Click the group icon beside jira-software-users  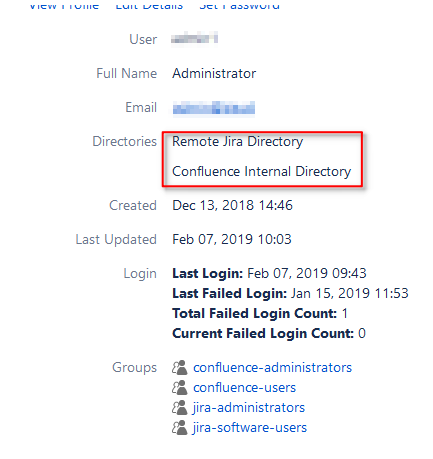pos(180,427)
